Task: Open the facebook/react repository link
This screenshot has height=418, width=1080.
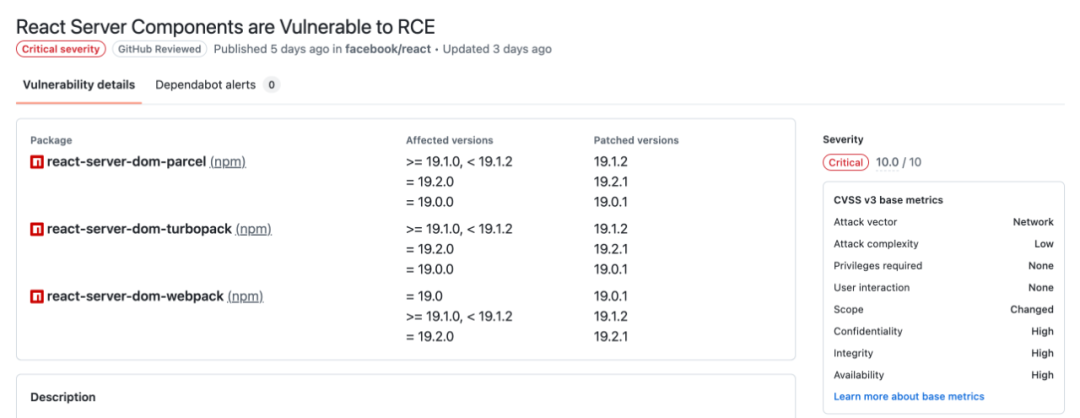Action: pyautogui.click(x=390, y=49)
